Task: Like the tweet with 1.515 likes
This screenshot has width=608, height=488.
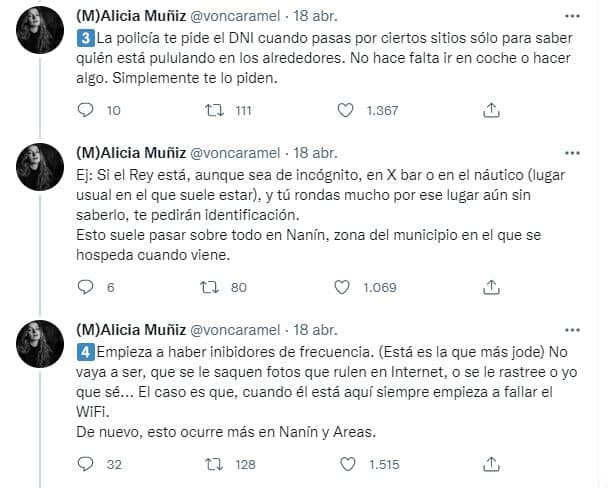Action: pos(348,464)
